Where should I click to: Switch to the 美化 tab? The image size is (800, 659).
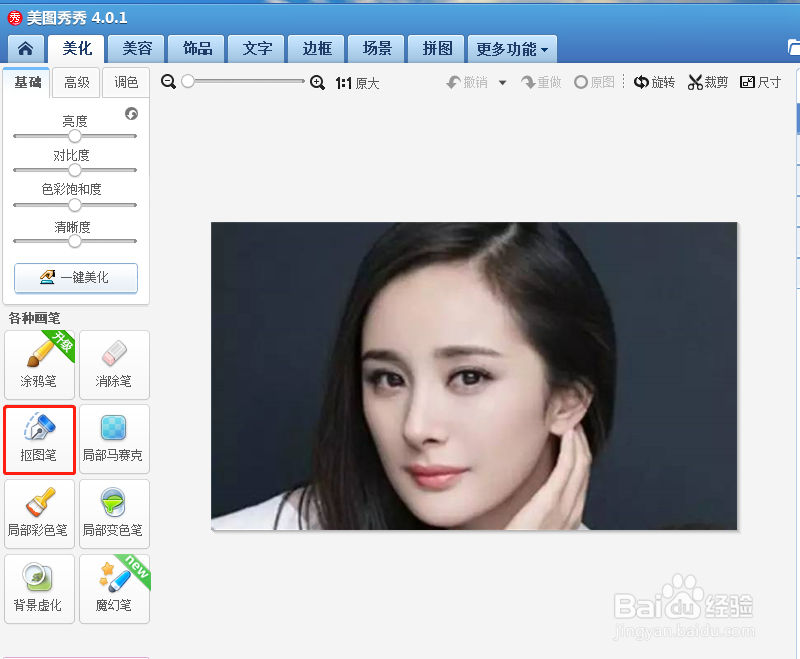click(x=77, y=49)
